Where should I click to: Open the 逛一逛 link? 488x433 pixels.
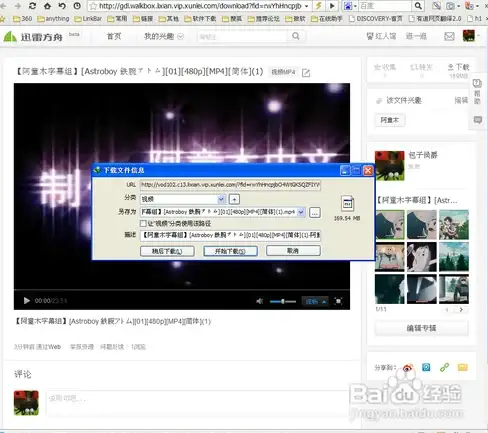[416, 36]
